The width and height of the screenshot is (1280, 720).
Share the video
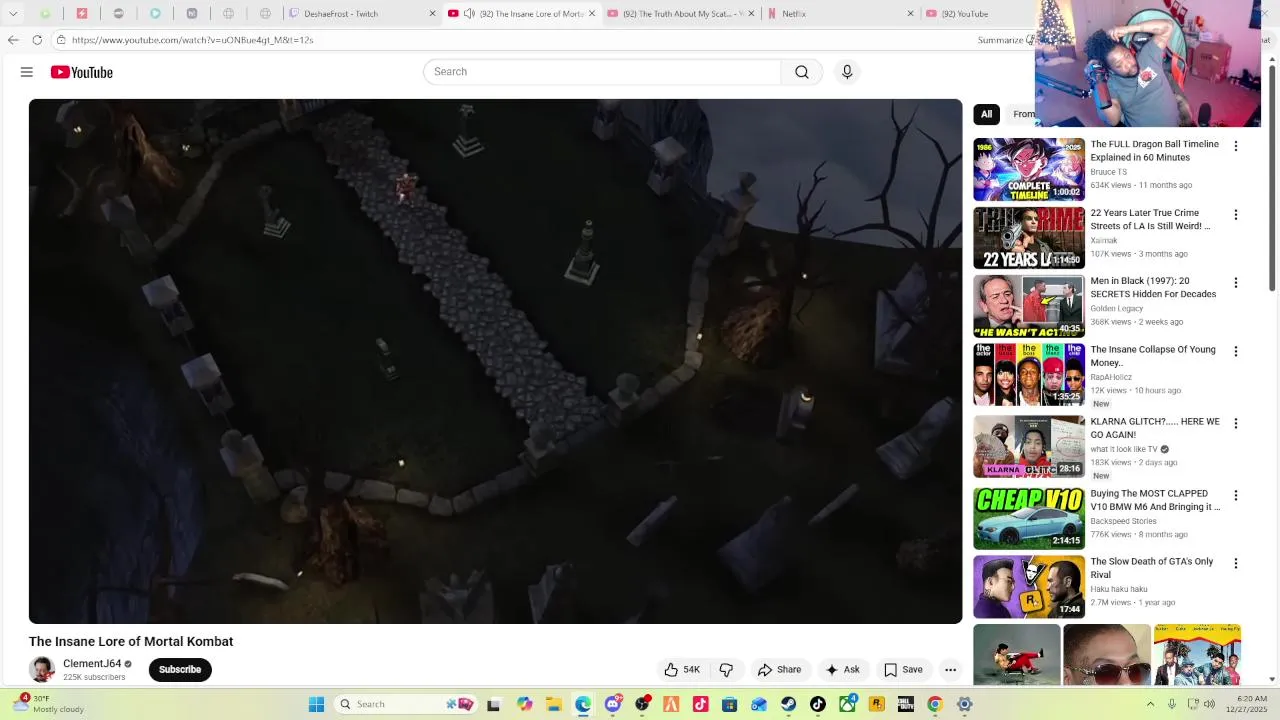(x=779, y=670)
